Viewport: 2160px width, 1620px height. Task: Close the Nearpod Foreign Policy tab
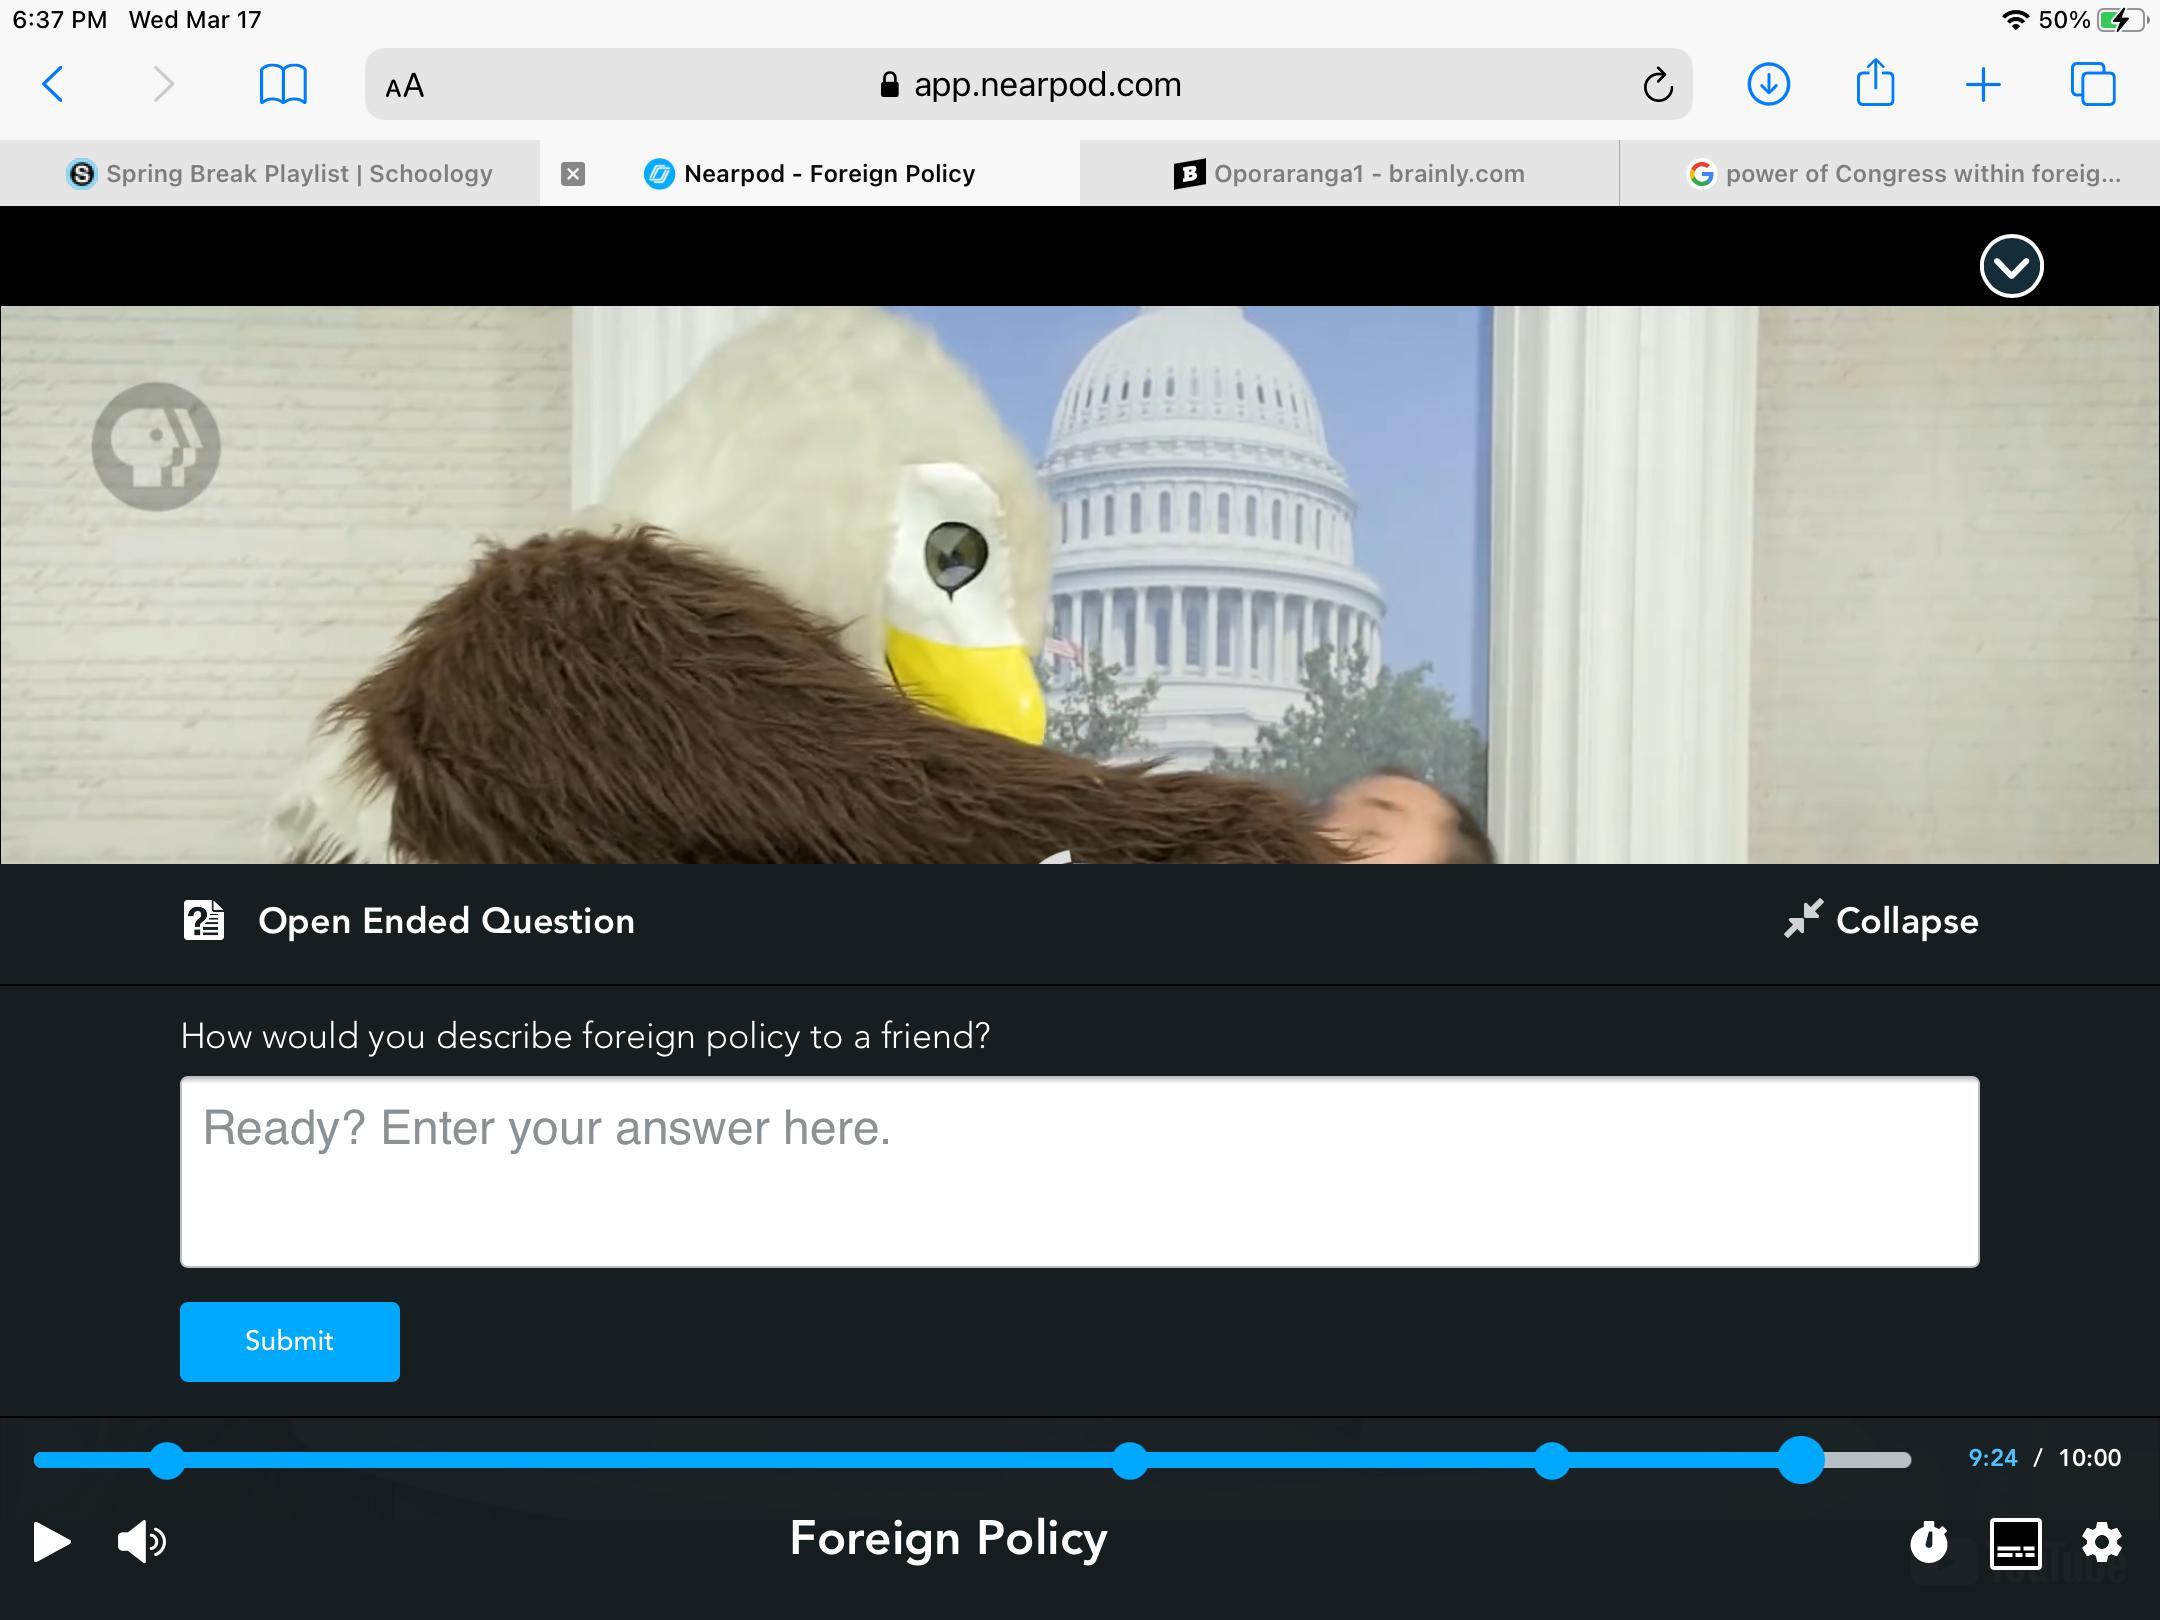pos(572,174)
